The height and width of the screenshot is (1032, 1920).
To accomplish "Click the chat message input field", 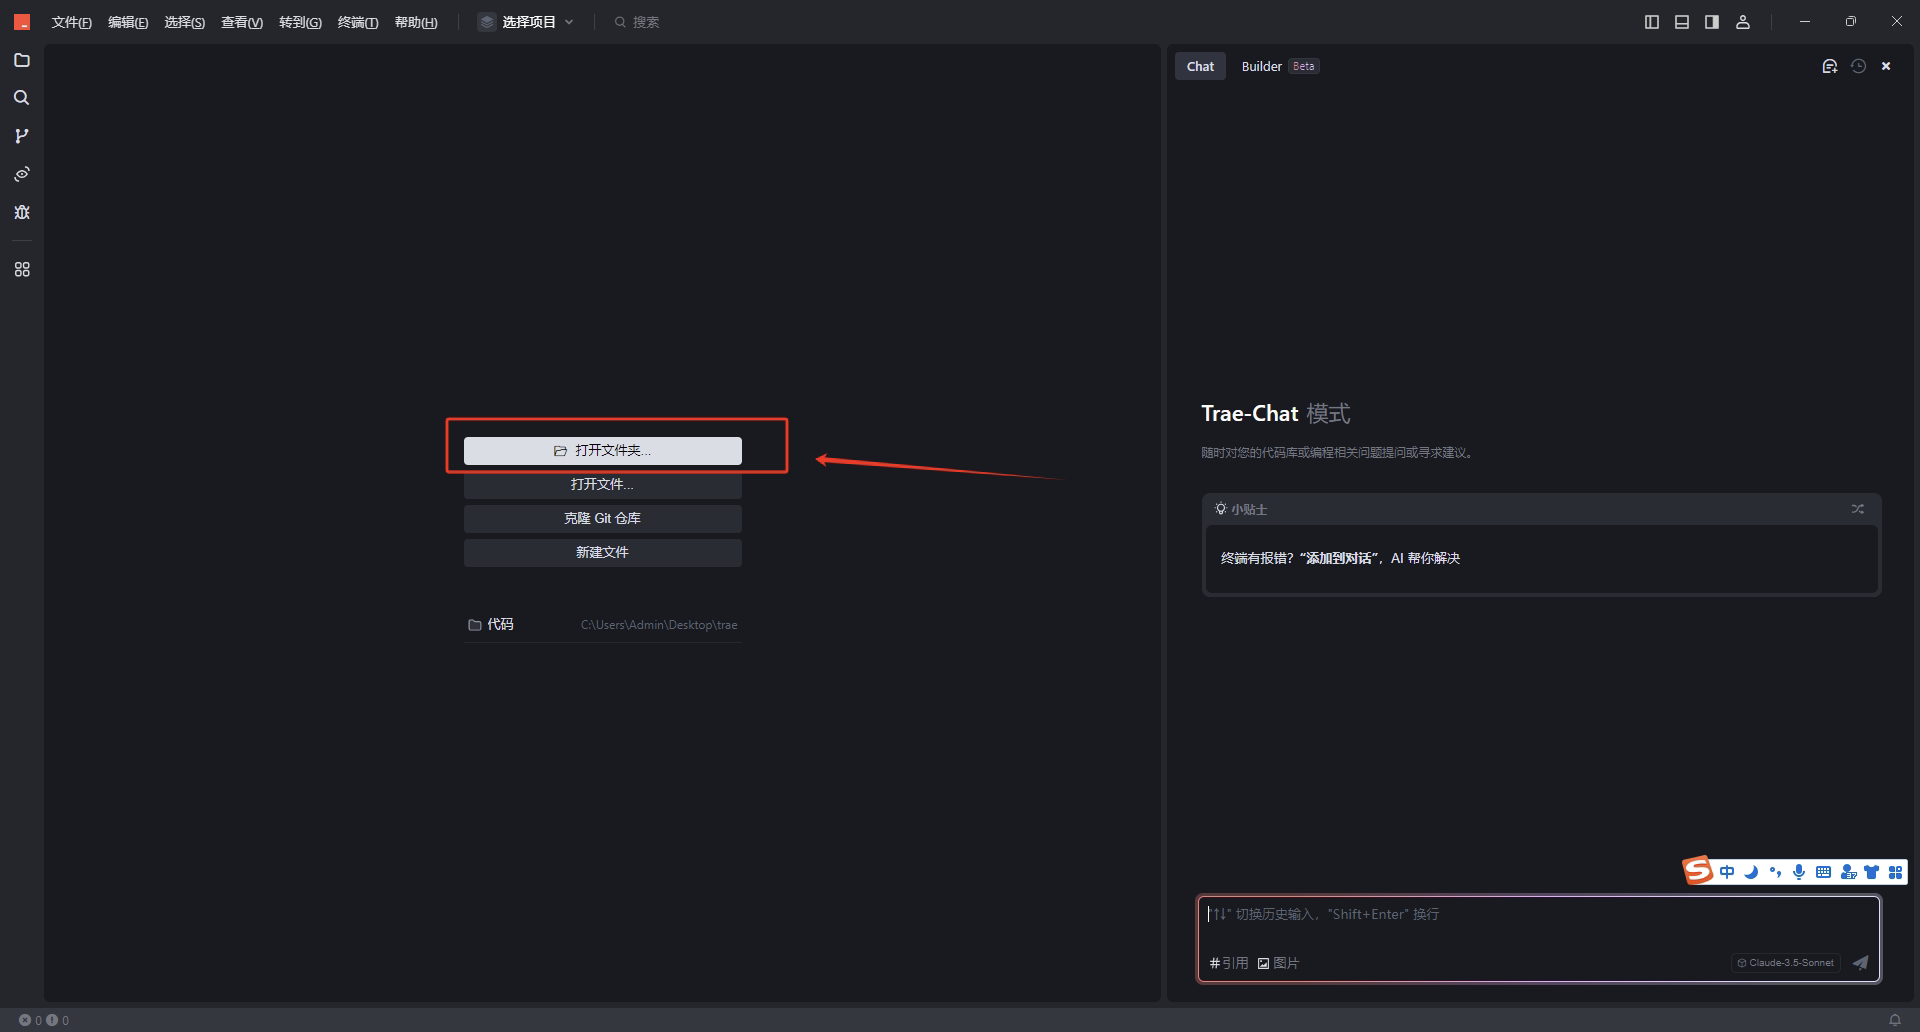I will point(1538,914).
